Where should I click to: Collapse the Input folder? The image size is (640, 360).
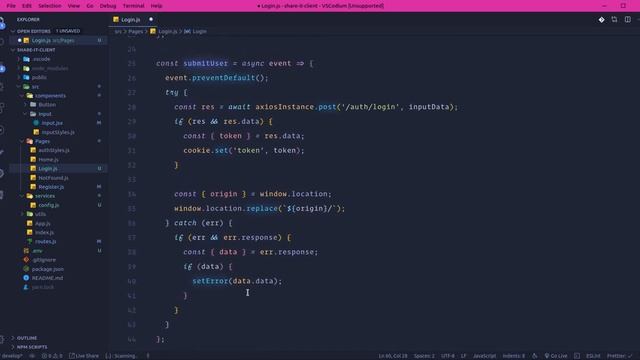(x=45, y=114)
